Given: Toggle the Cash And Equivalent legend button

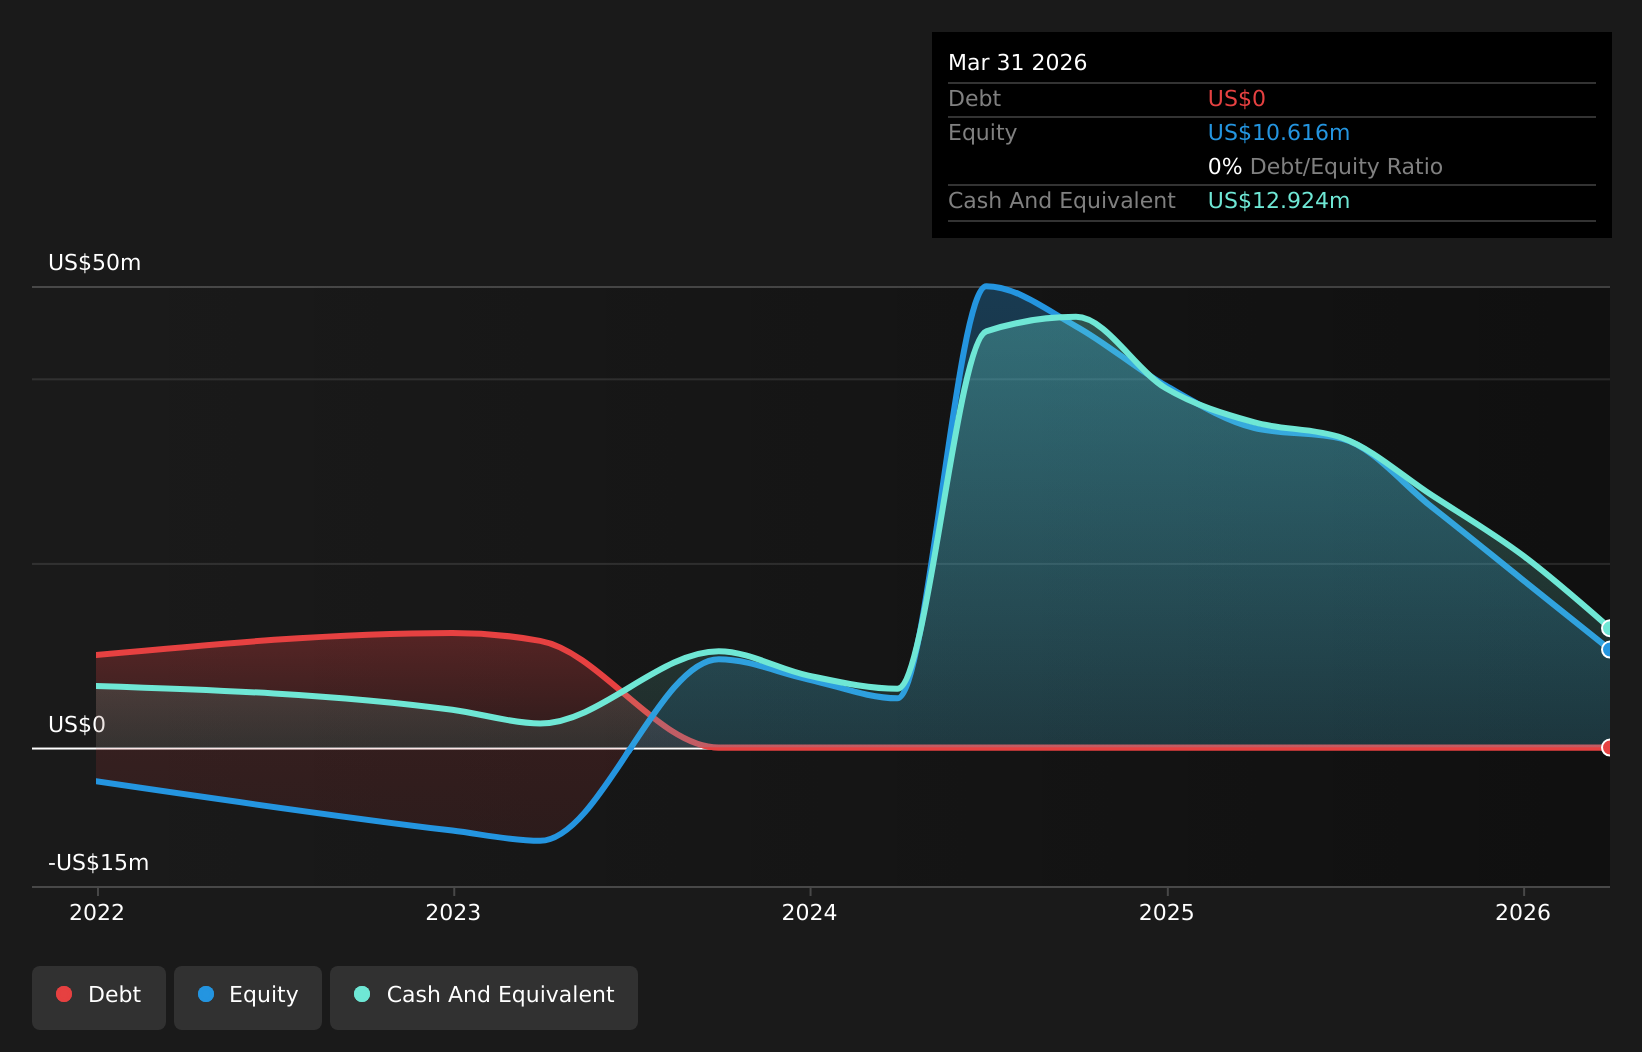Looking at the screenshot, I should [484, 997].
